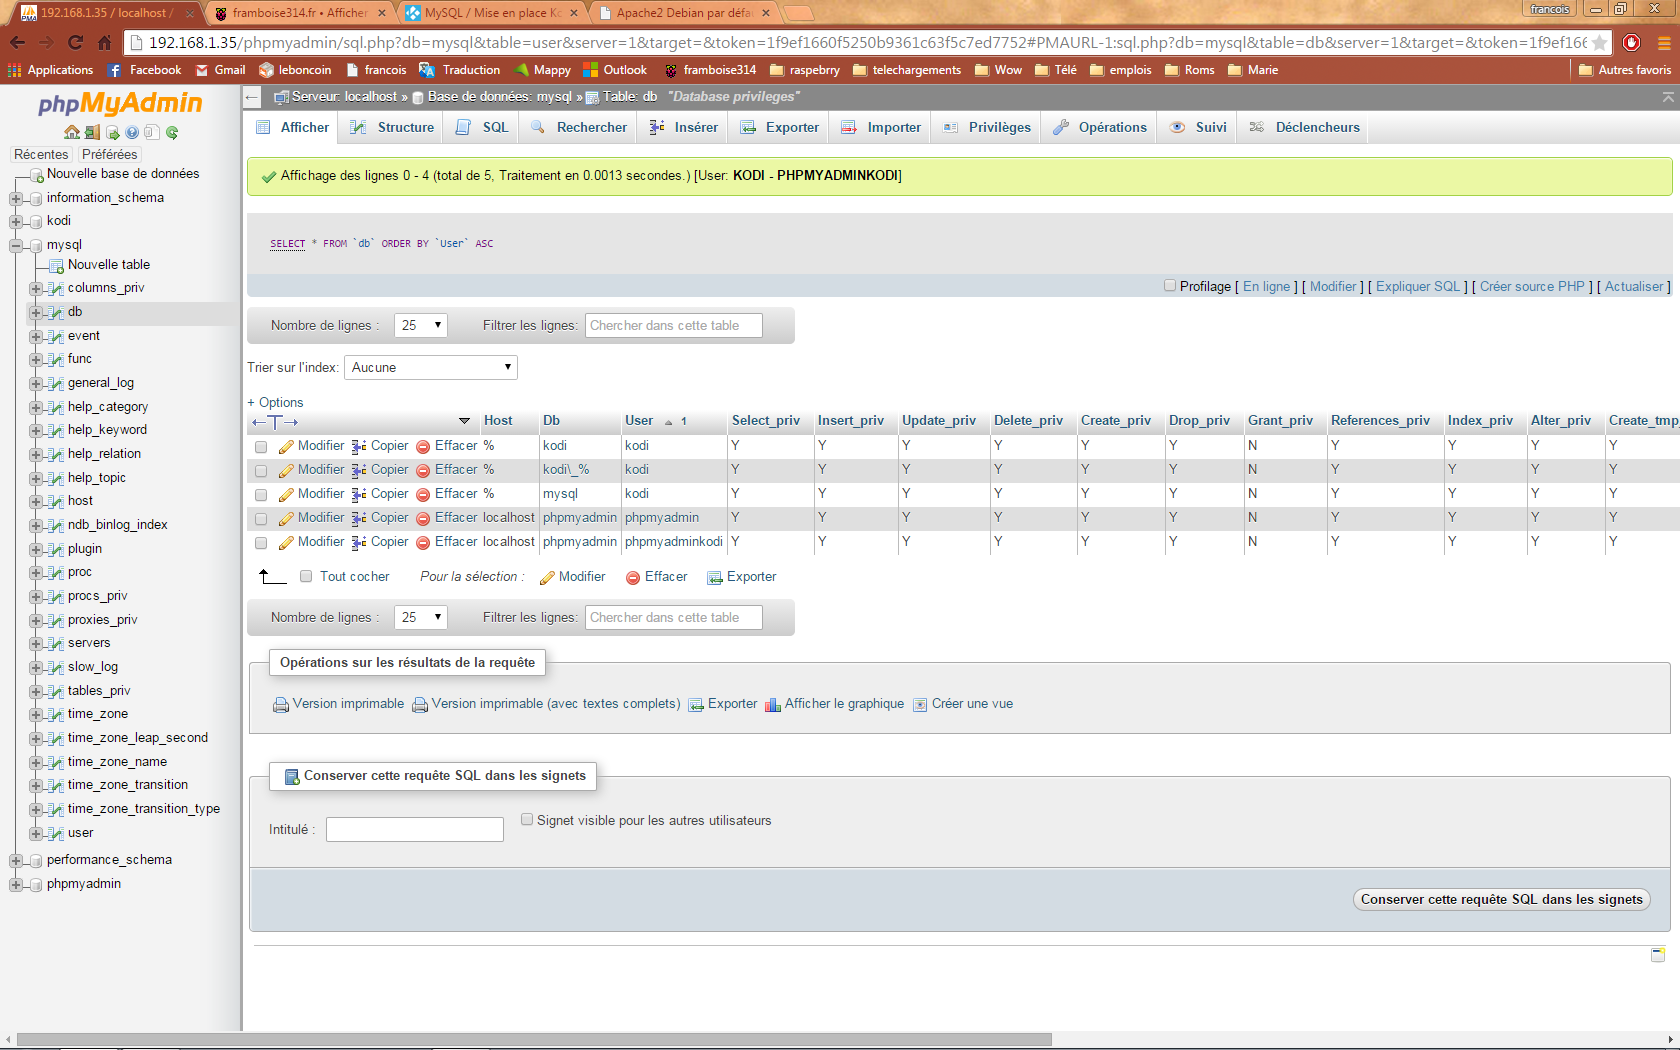Select checkbox for Db kodi row
Viewport: 1680px width, 1050px height.
[x=261, y=447]
